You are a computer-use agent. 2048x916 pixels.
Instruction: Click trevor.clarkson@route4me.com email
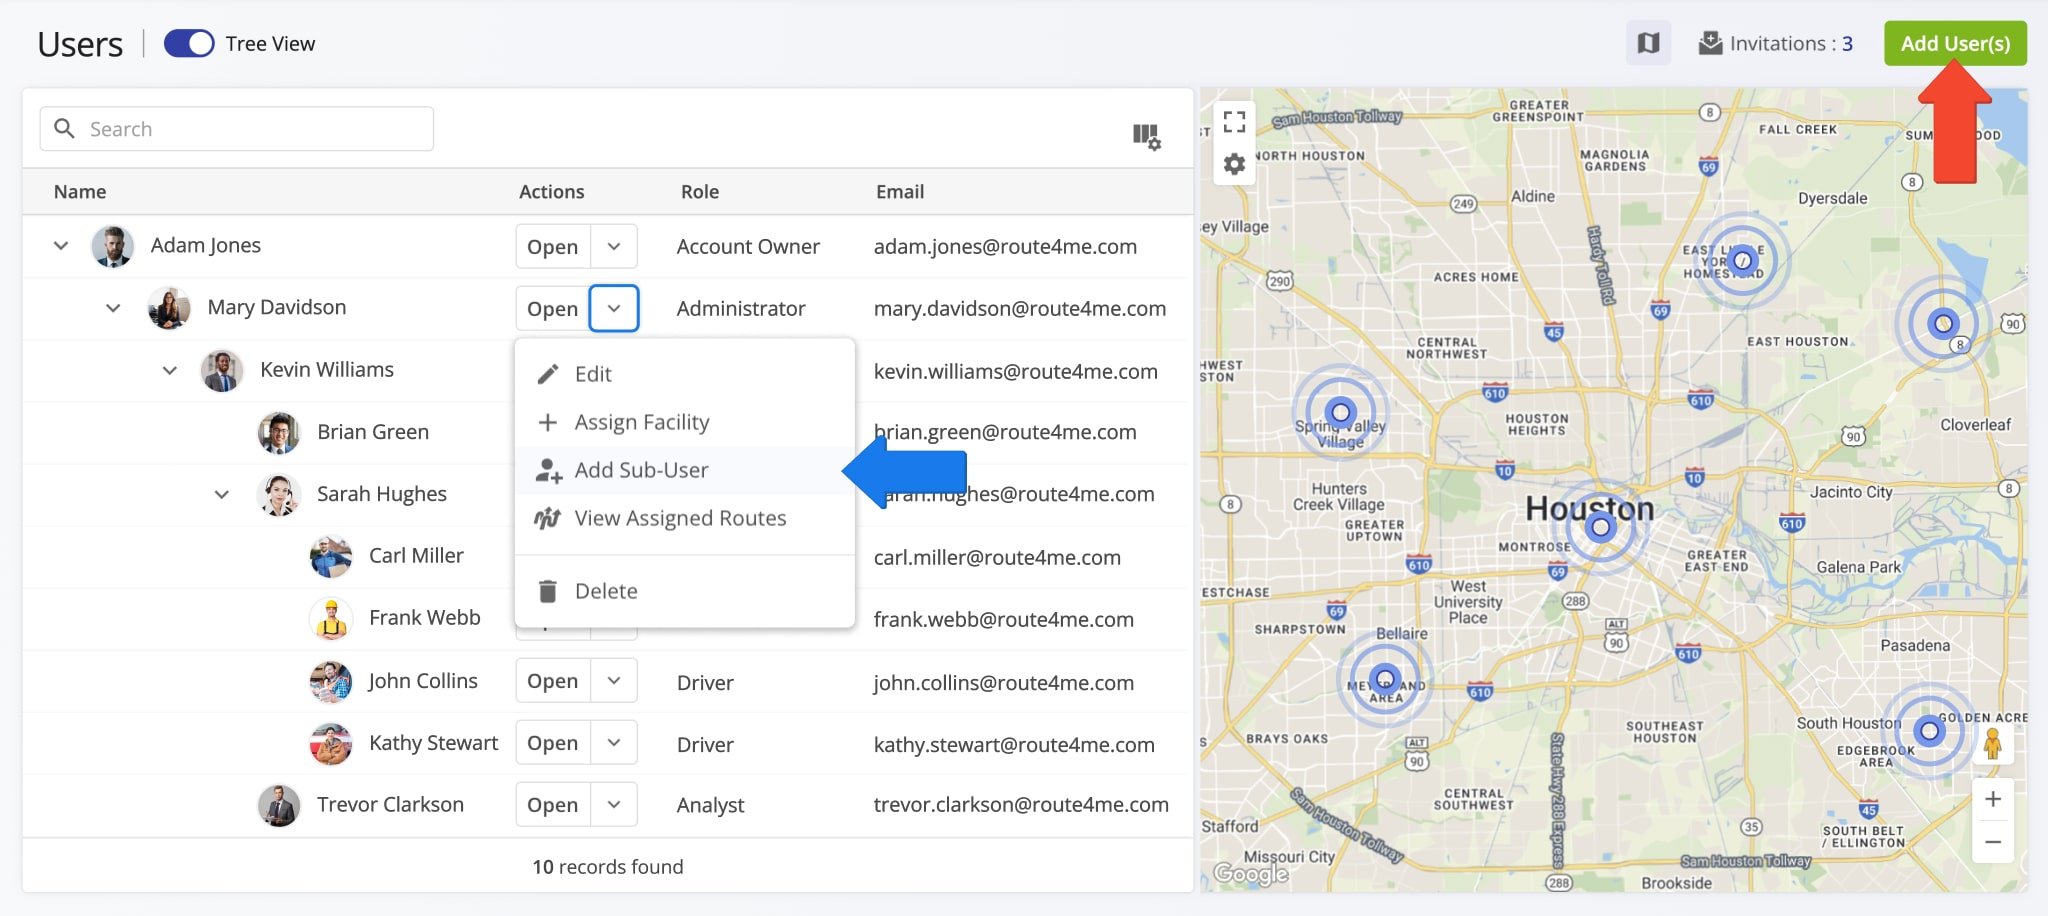pos(1021,805)
